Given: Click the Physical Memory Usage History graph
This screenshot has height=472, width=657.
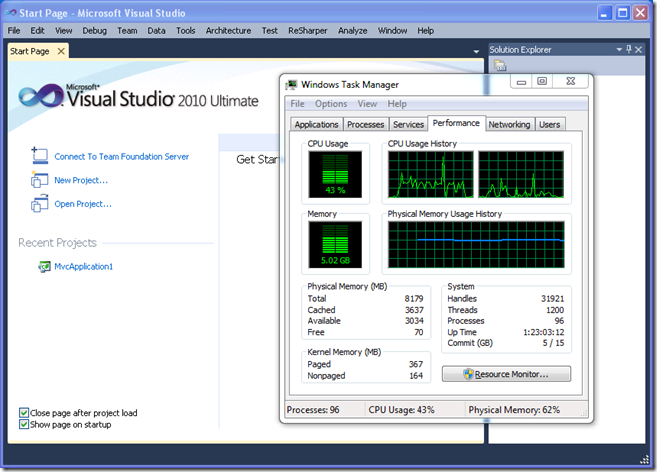Looking at the screenshot, I should 476,245.
